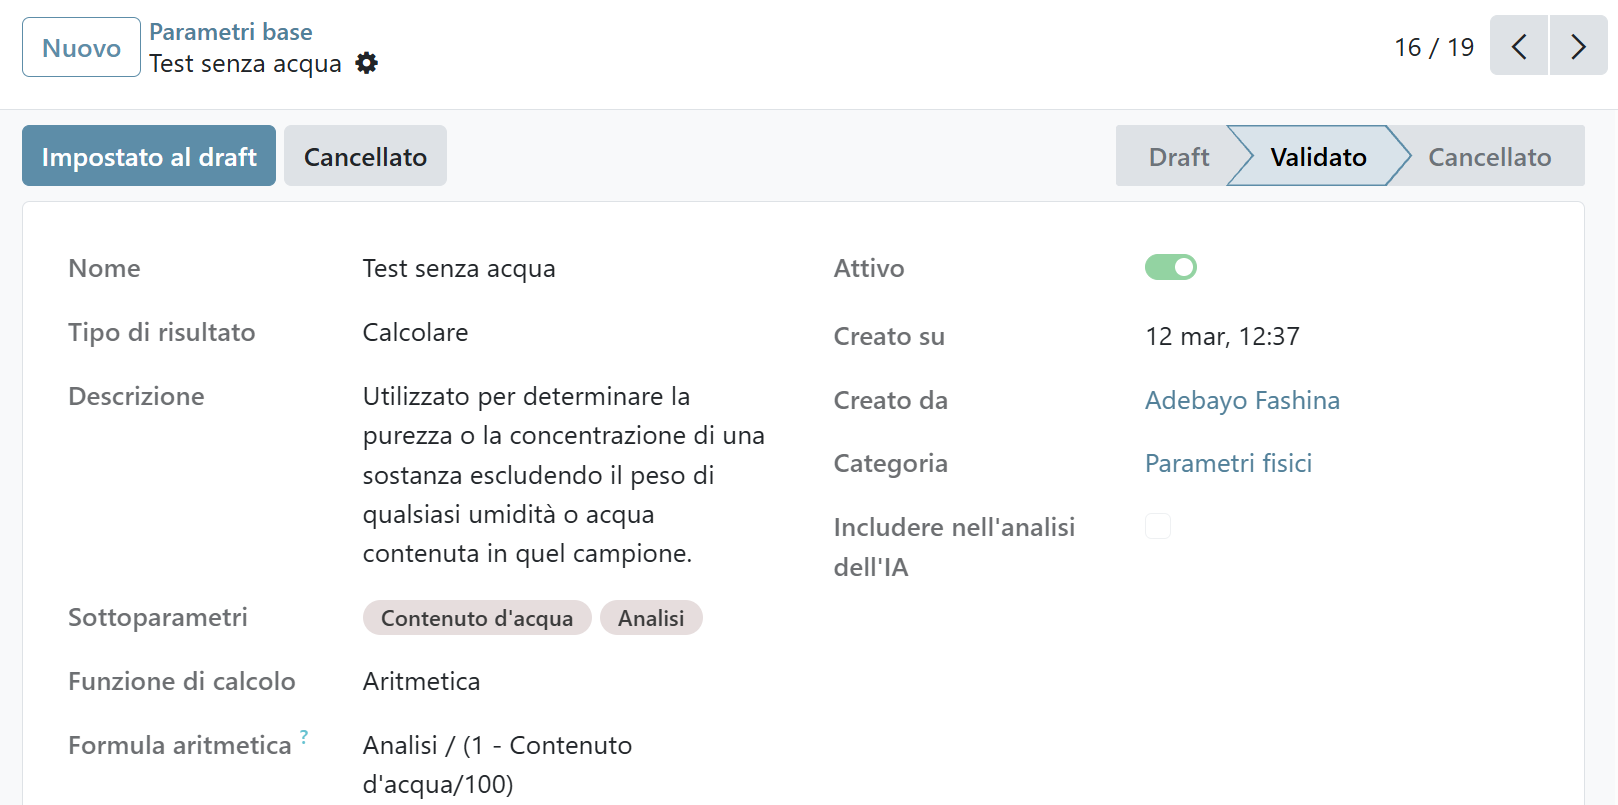Click Formula aritmetica help question mark
This screenshot has width=1618, height=805.
click(304, 737)
